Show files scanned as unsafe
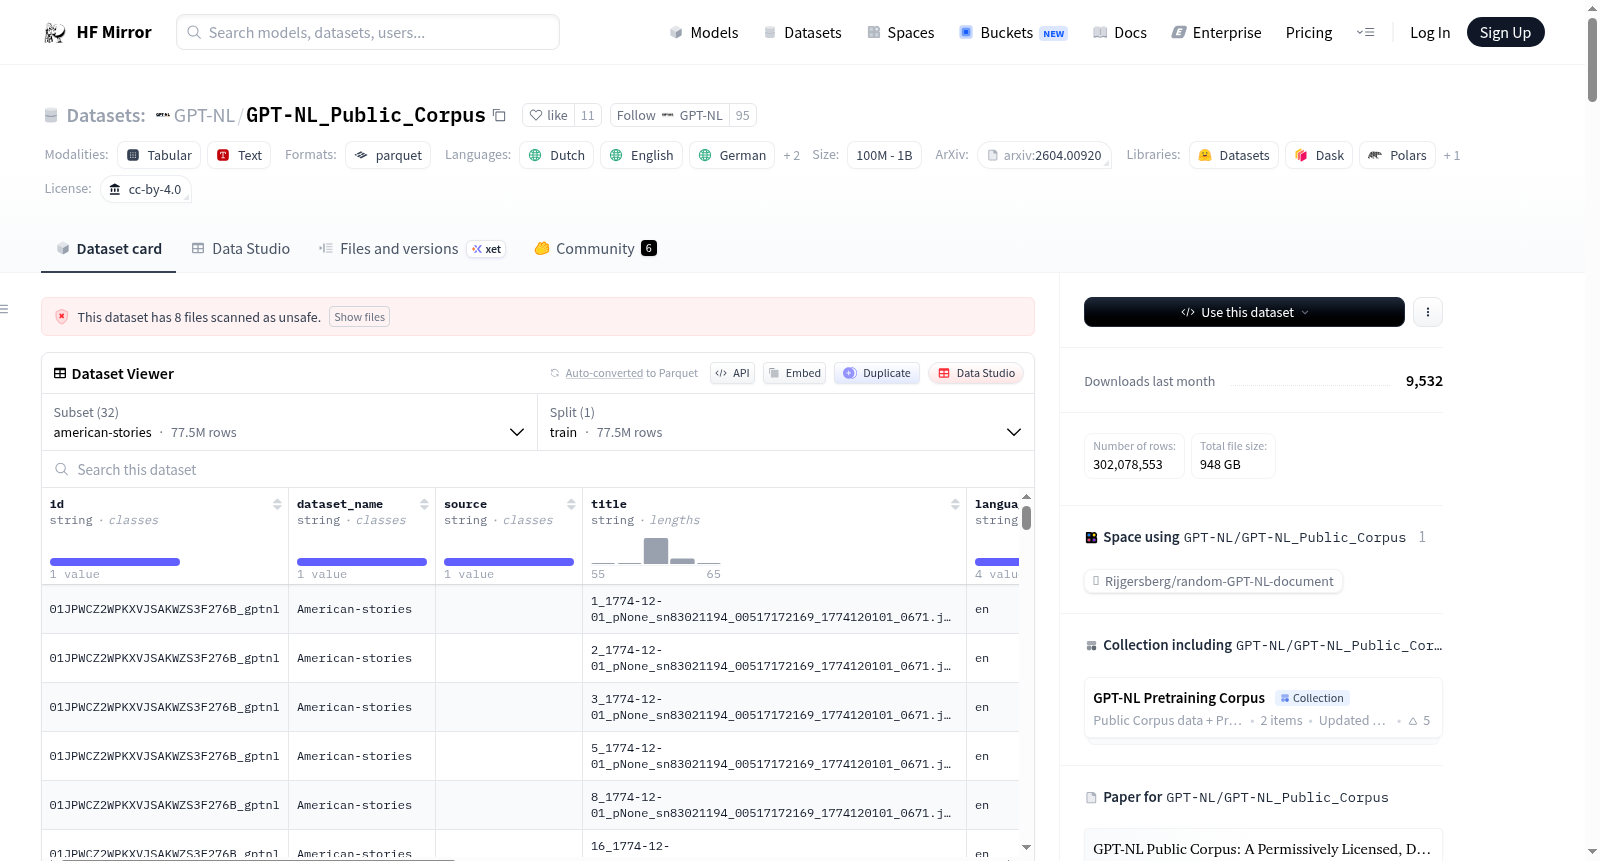Image resolution: width=1600 pixels, height=861 pixels. [359, 317]
